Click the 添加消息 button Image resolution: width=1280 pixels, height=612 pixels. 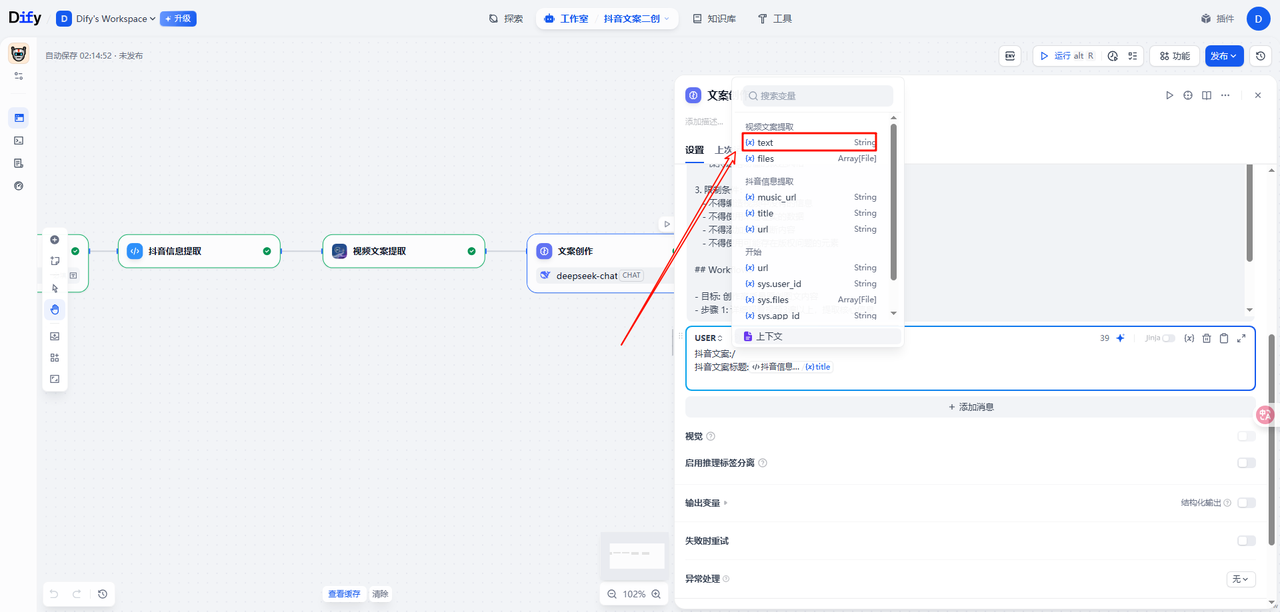click(970, 407)
